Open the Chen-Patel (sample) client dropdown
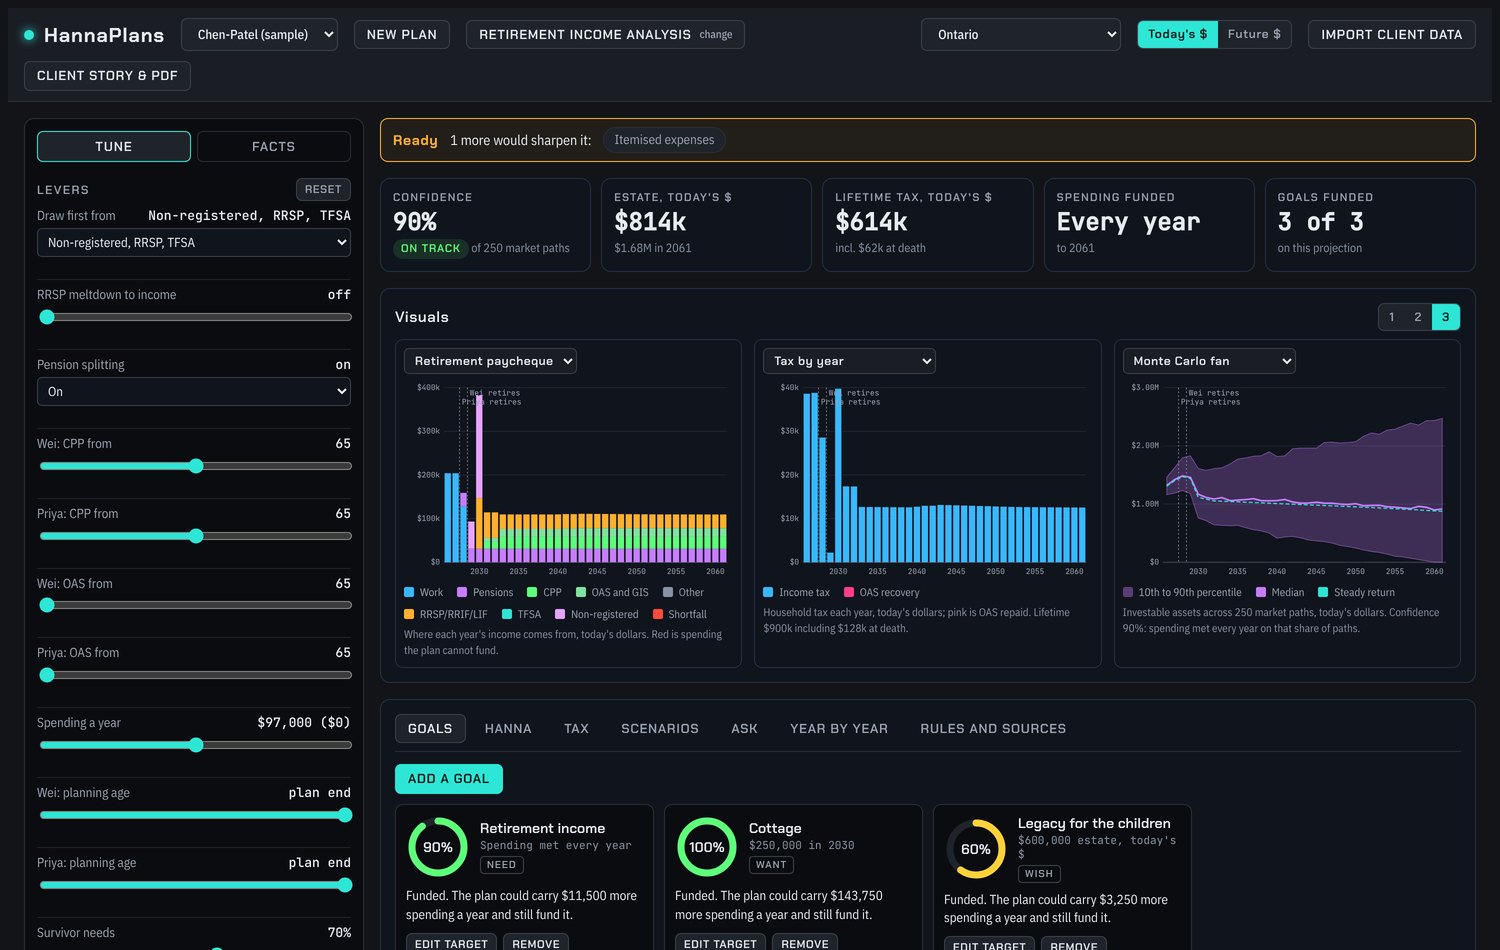The width and height of the screenshot is (1500, 950). 259,34
